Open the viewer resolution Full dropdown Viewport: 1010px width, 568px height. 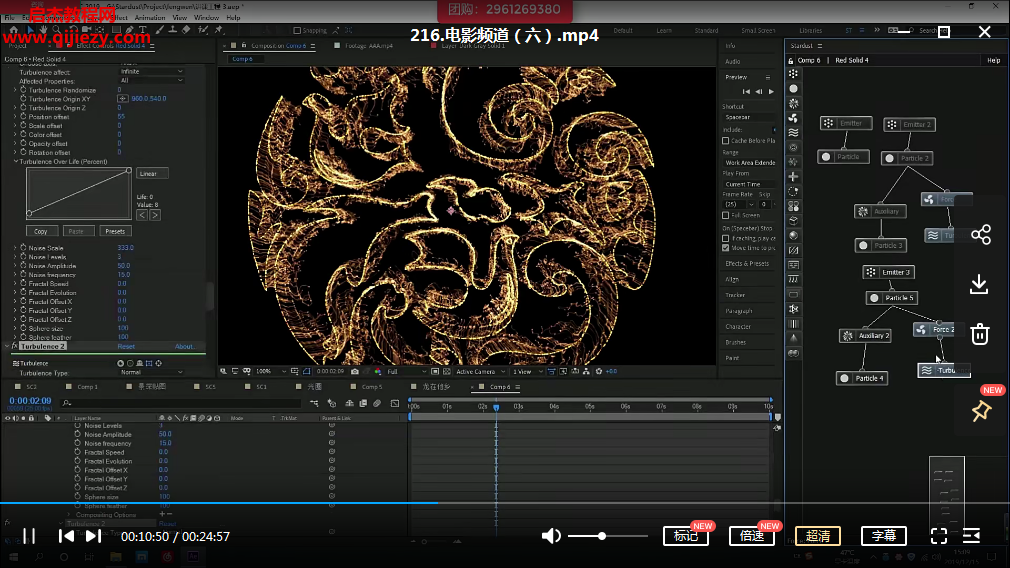(x=407, y=372)
